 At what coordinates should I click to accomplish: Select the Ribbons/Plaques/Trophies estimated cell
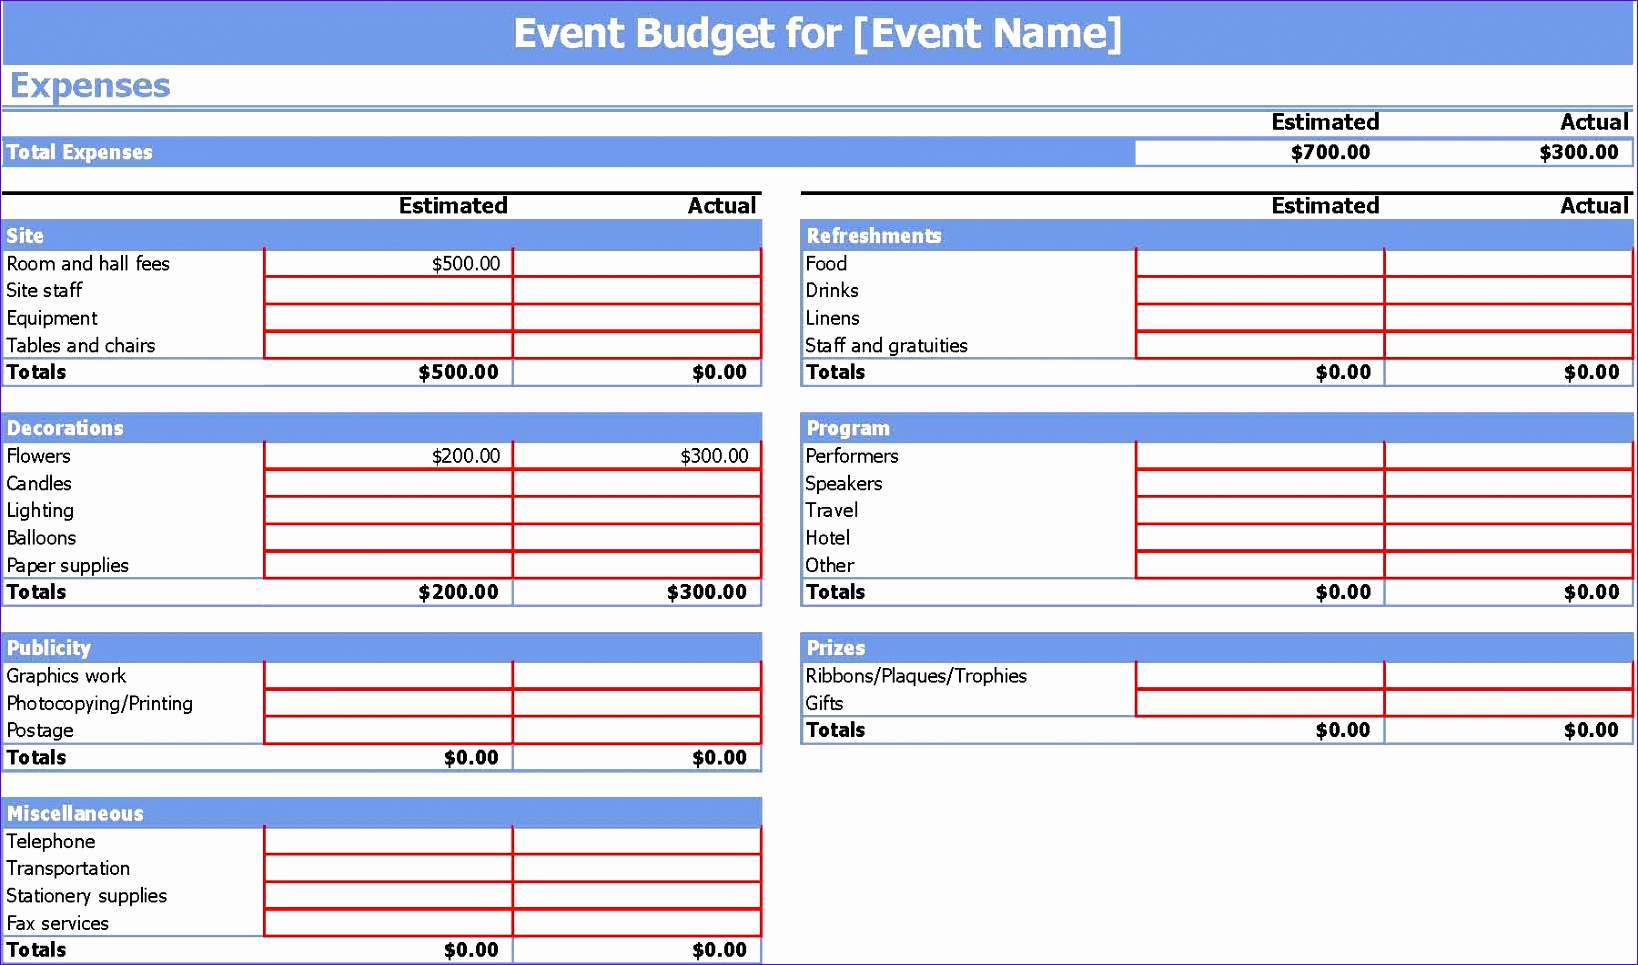click(x=1258, y=675)
